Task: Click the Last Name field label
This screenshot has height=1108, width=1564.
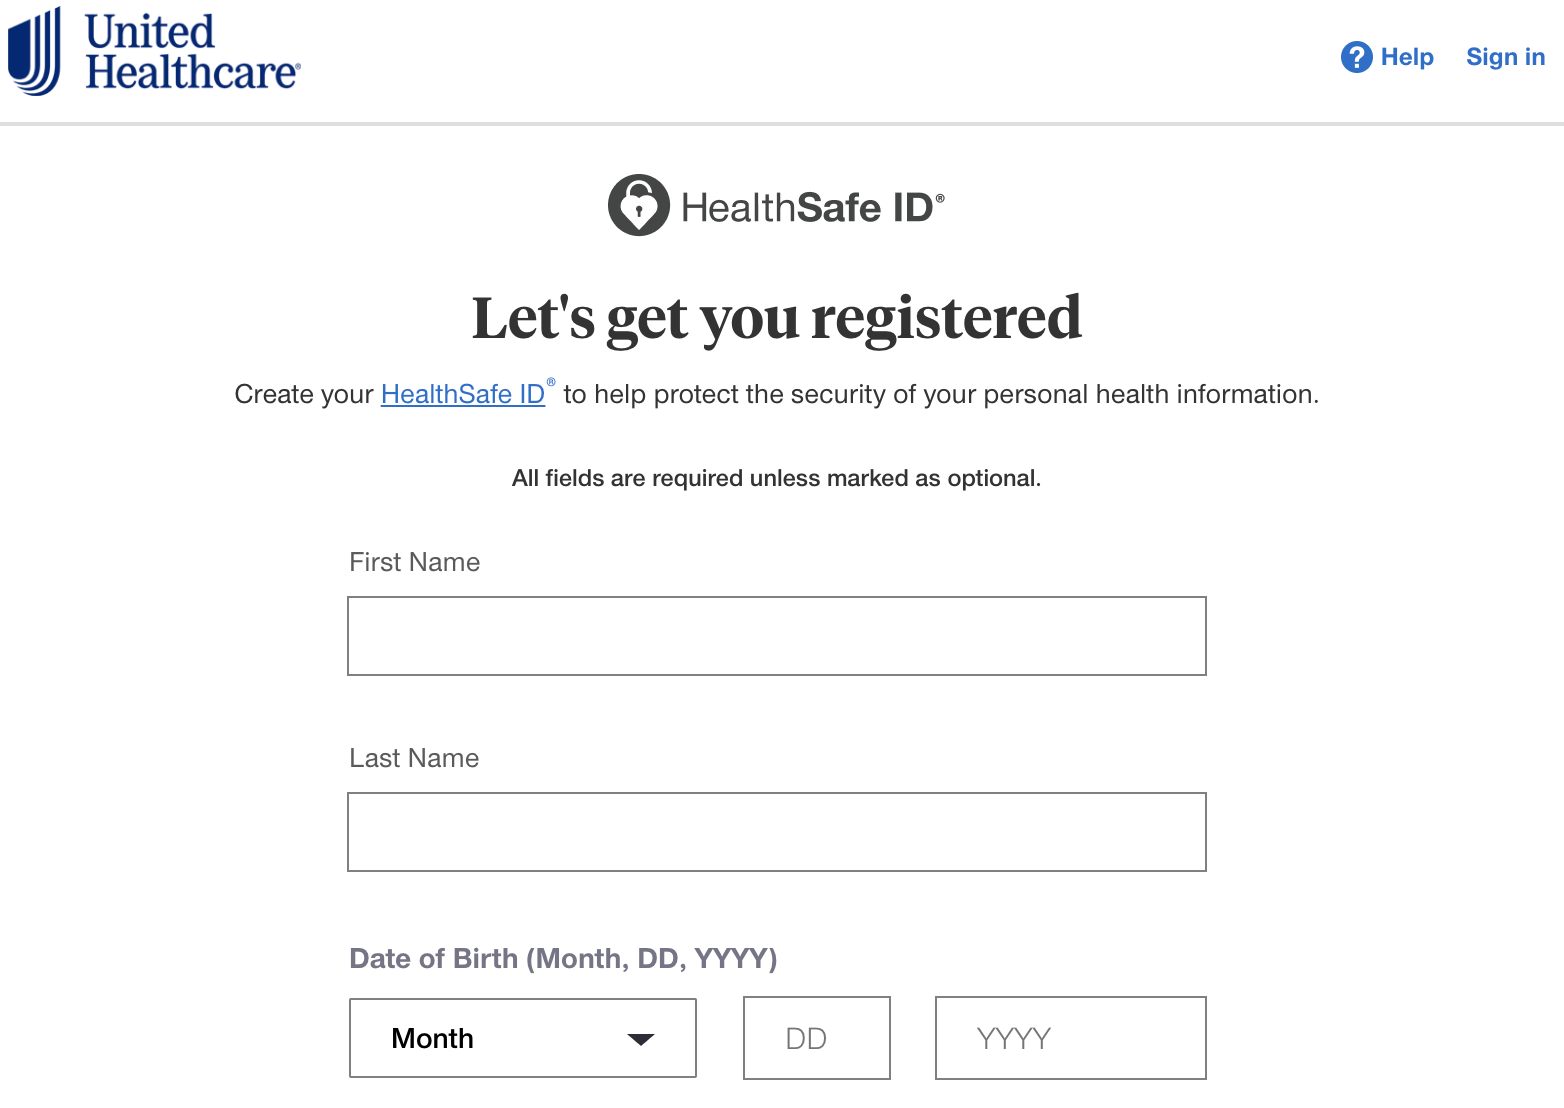Action: pos(414,758)
